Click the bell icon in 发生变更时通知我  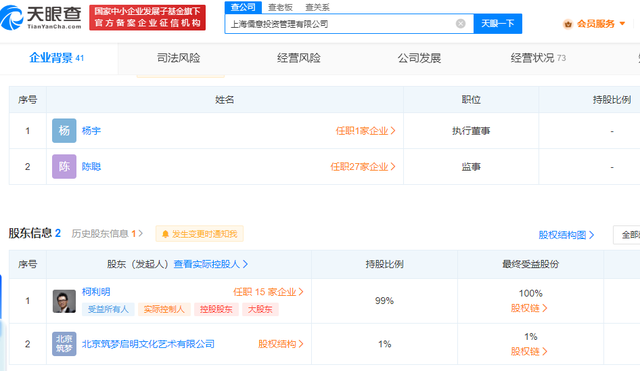(165, 234)
